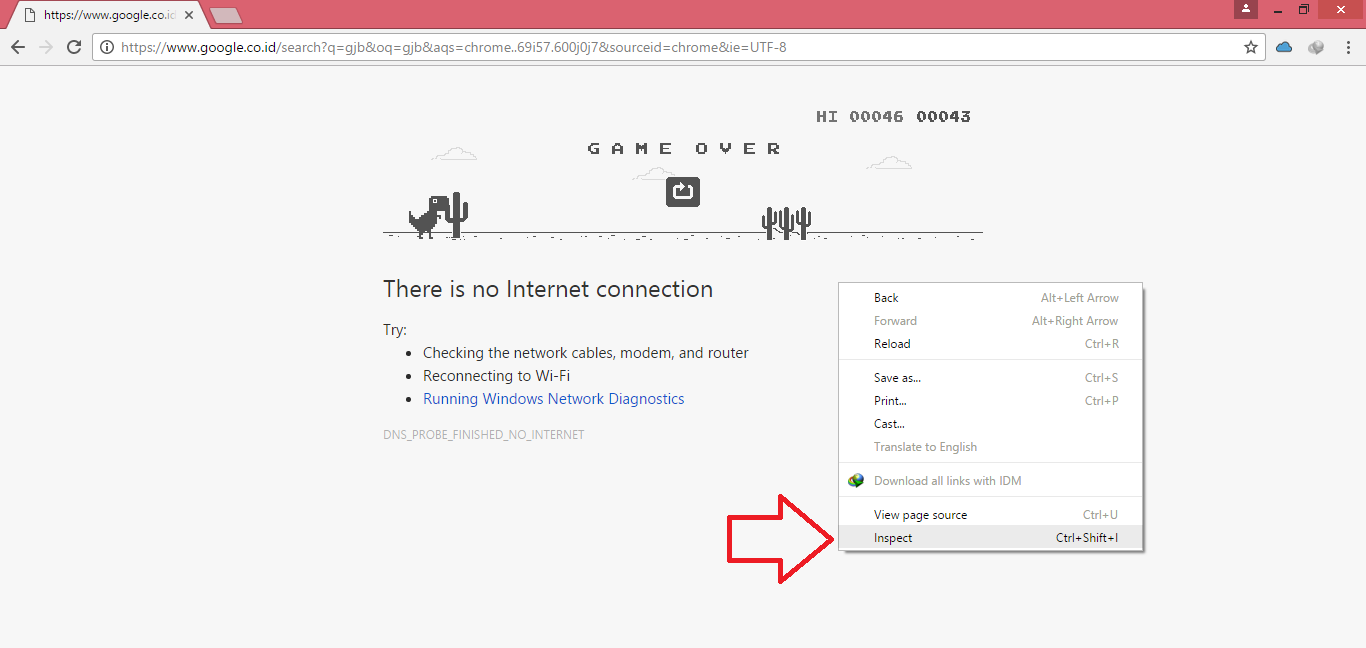Click the blue cloud extension icon
The height and width of the screenshot is (648, 1366).
(x=1283, y=46)
